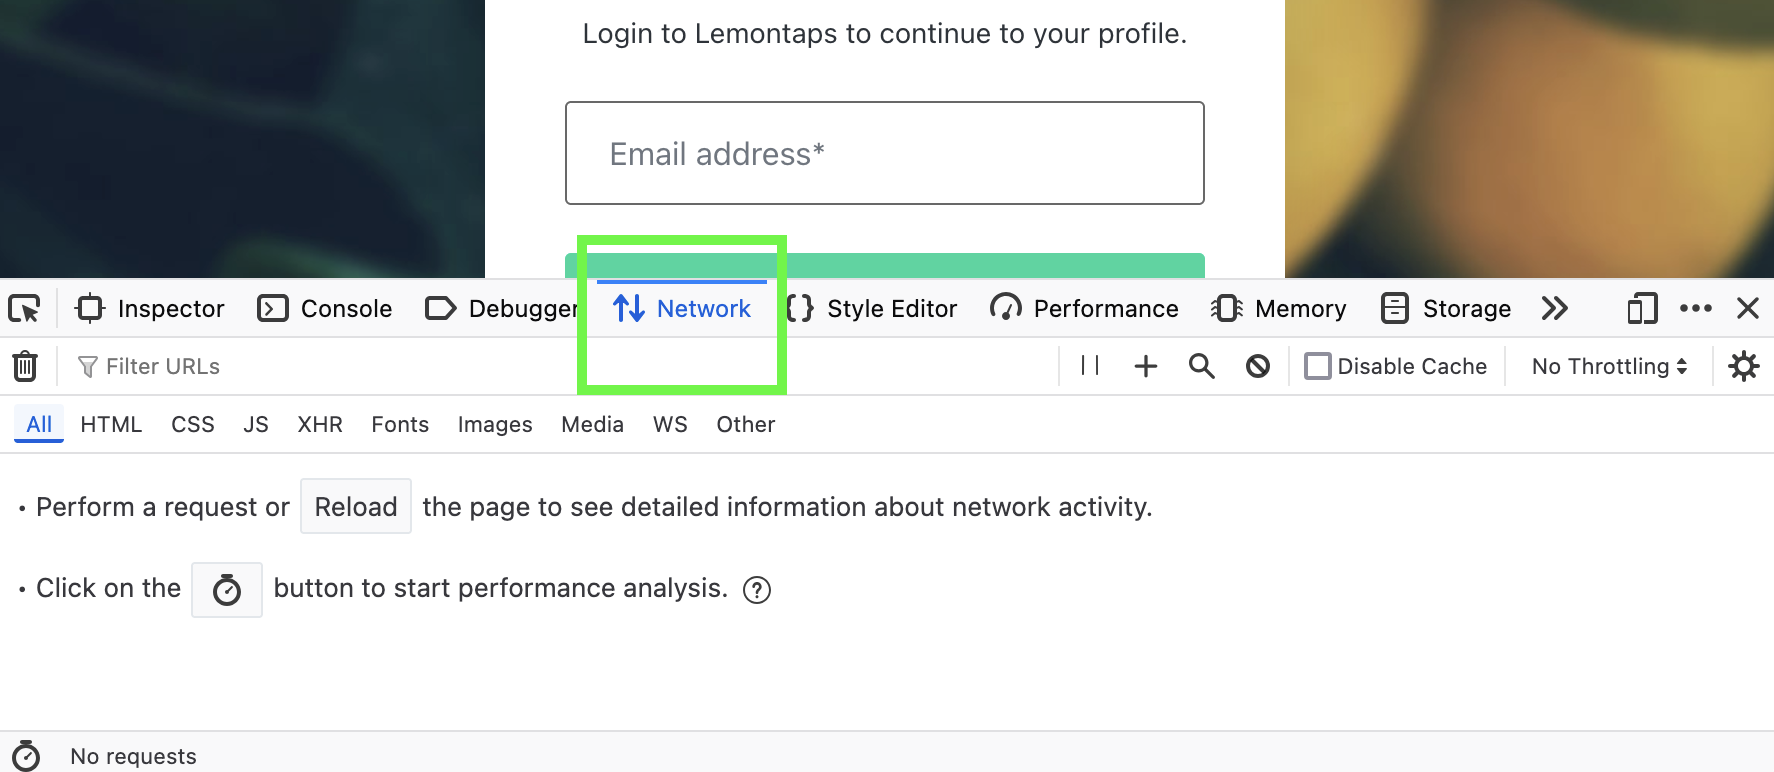
Task: Filter requests by Fonts
Action: 400,425
